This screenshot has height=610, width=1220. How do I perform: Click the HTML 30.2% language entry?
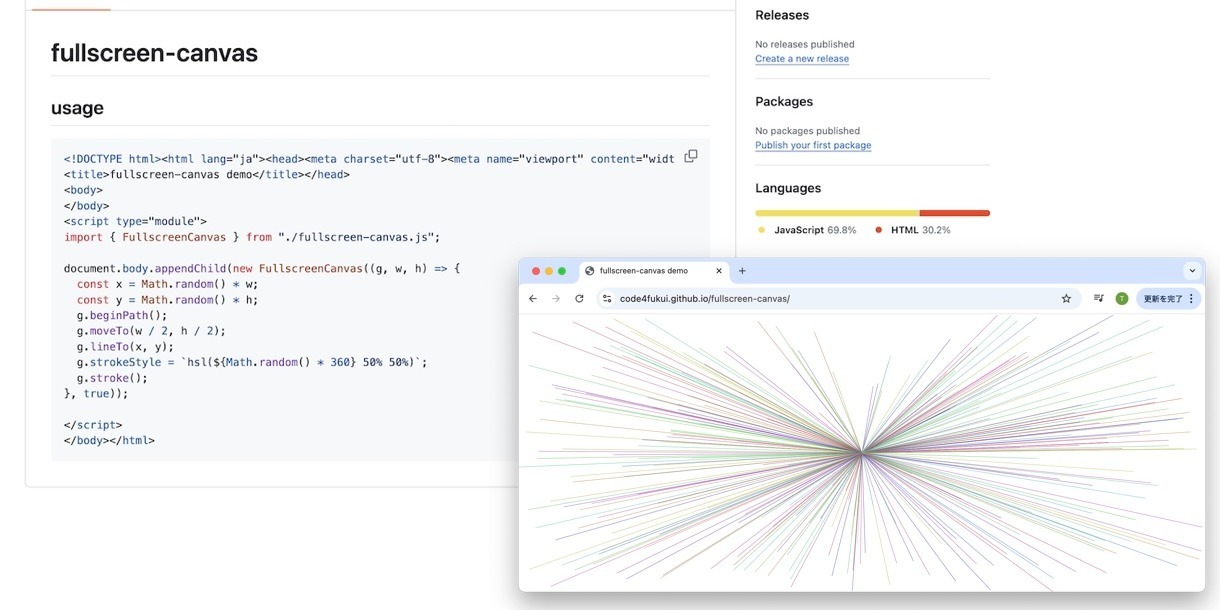[919, 230]
